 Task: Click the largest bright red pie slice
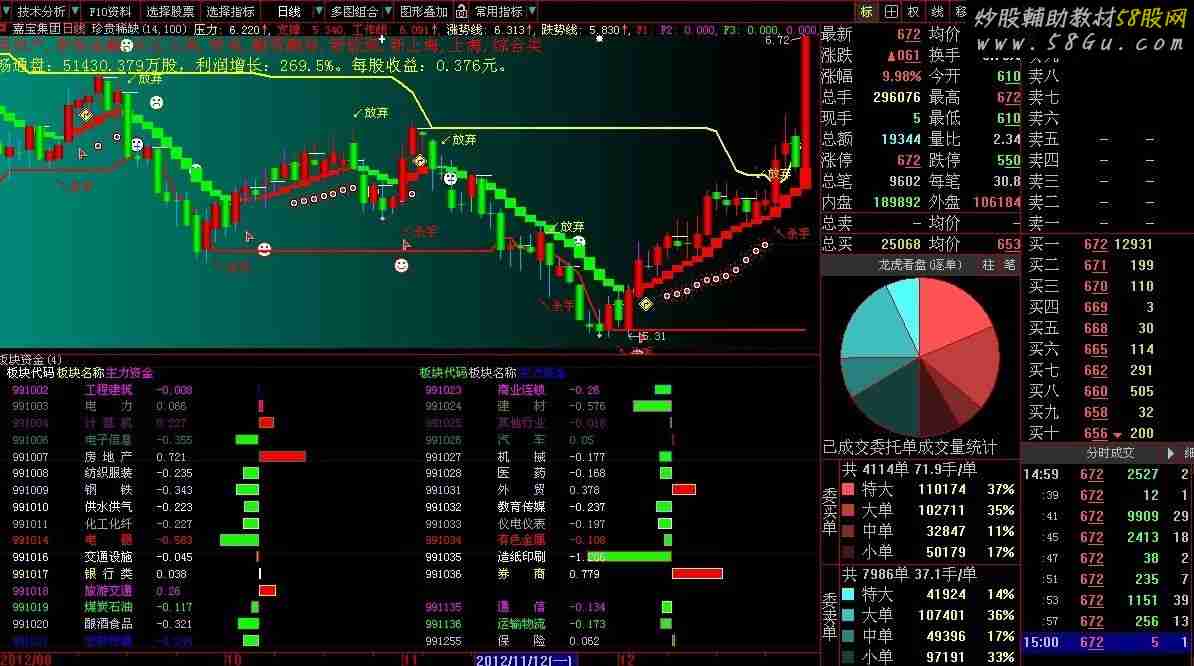pos(950,316)
